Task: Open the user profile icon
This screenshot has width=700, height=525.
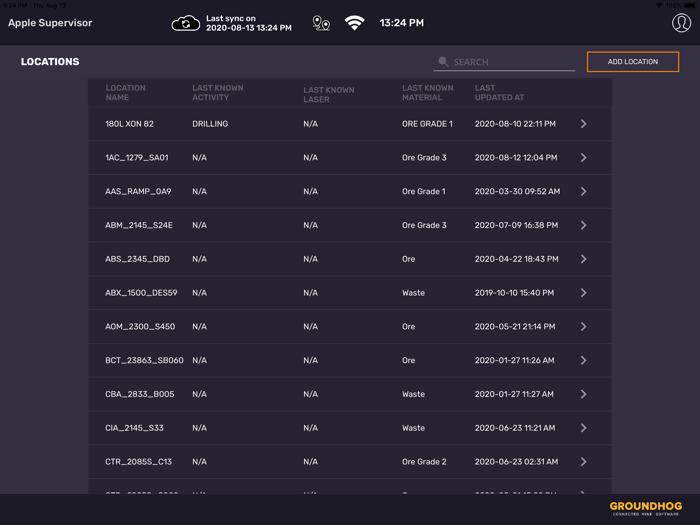Action: coord(681,23)
